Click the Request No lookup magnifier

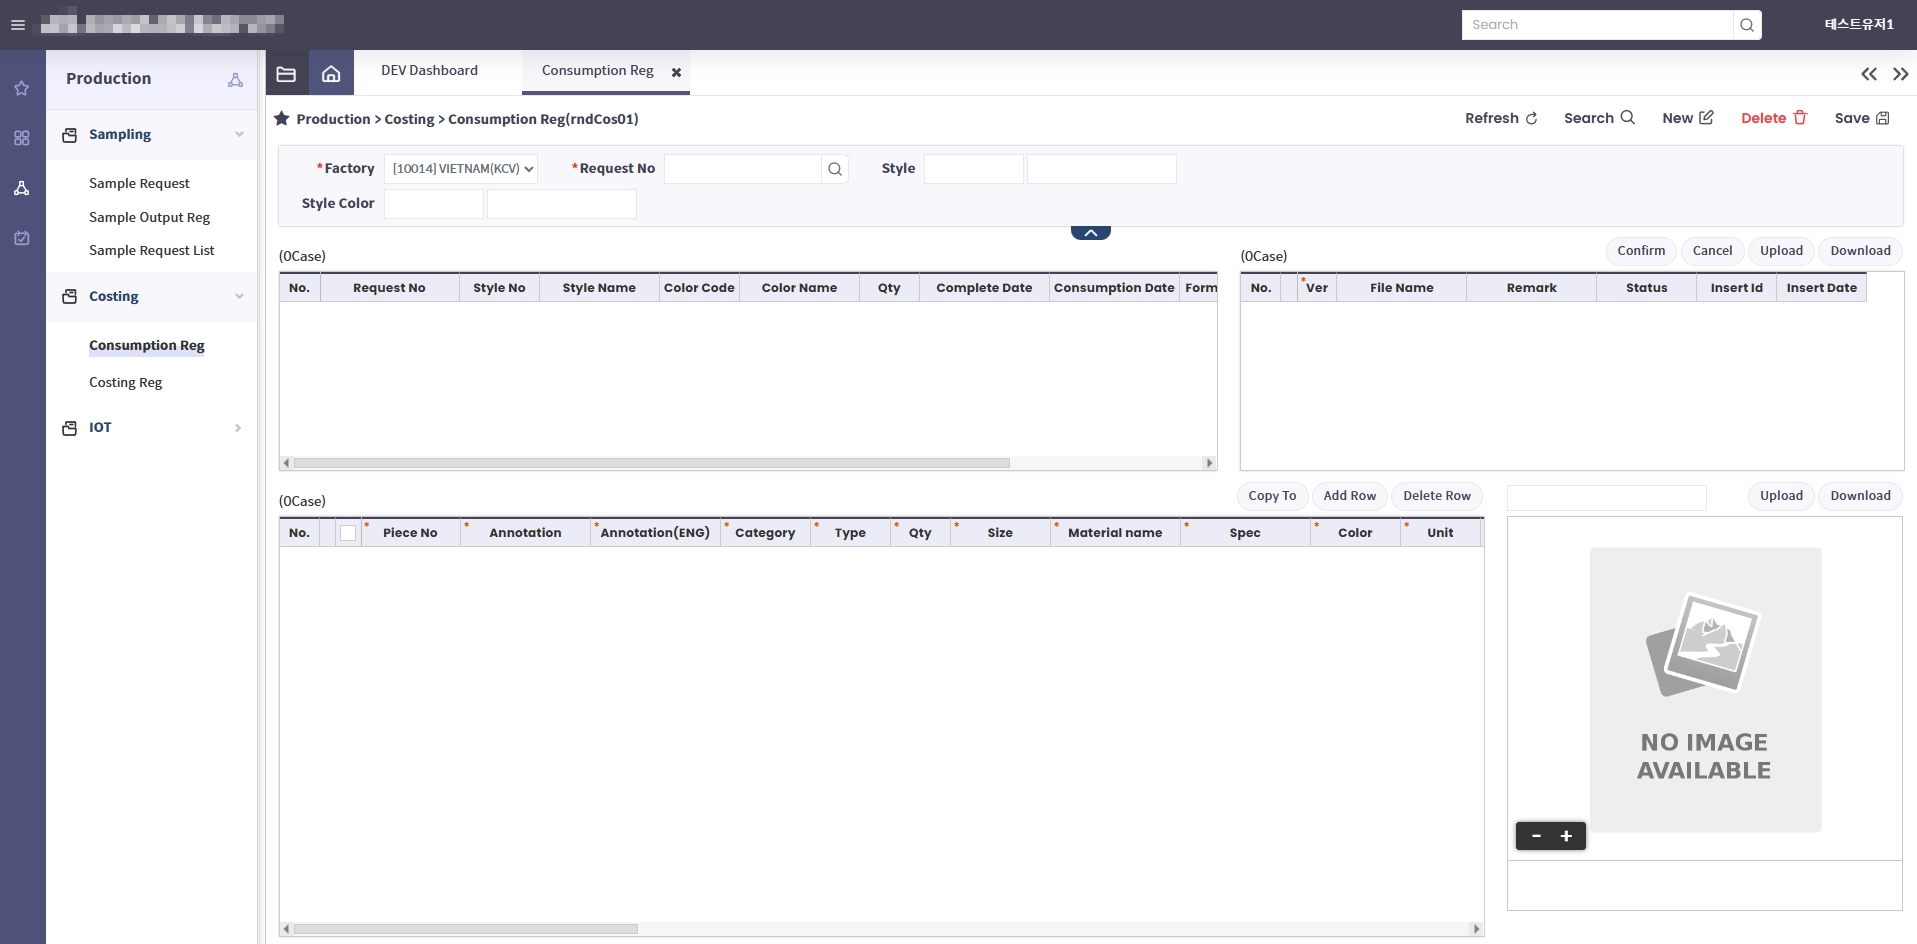[835, 169]
